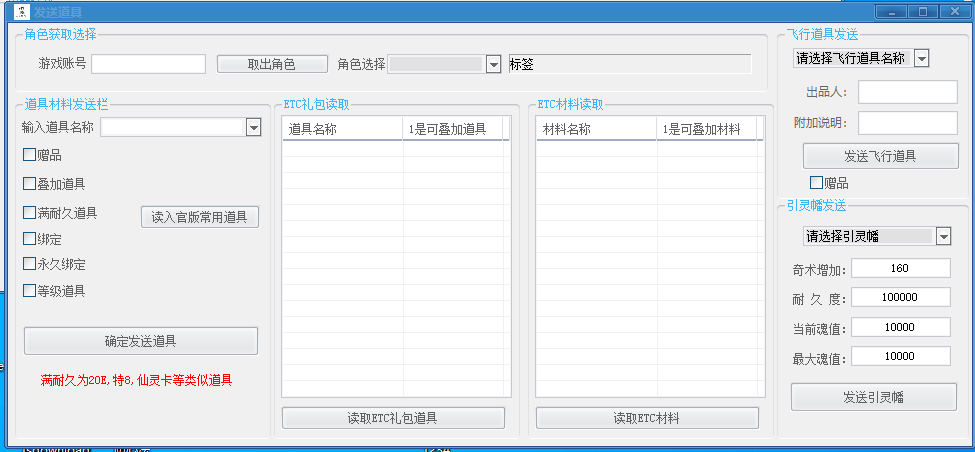Enable the 叠加道具 checkbox
The image size is (975, 452).
pyautogui.click(x=30, y=184)
